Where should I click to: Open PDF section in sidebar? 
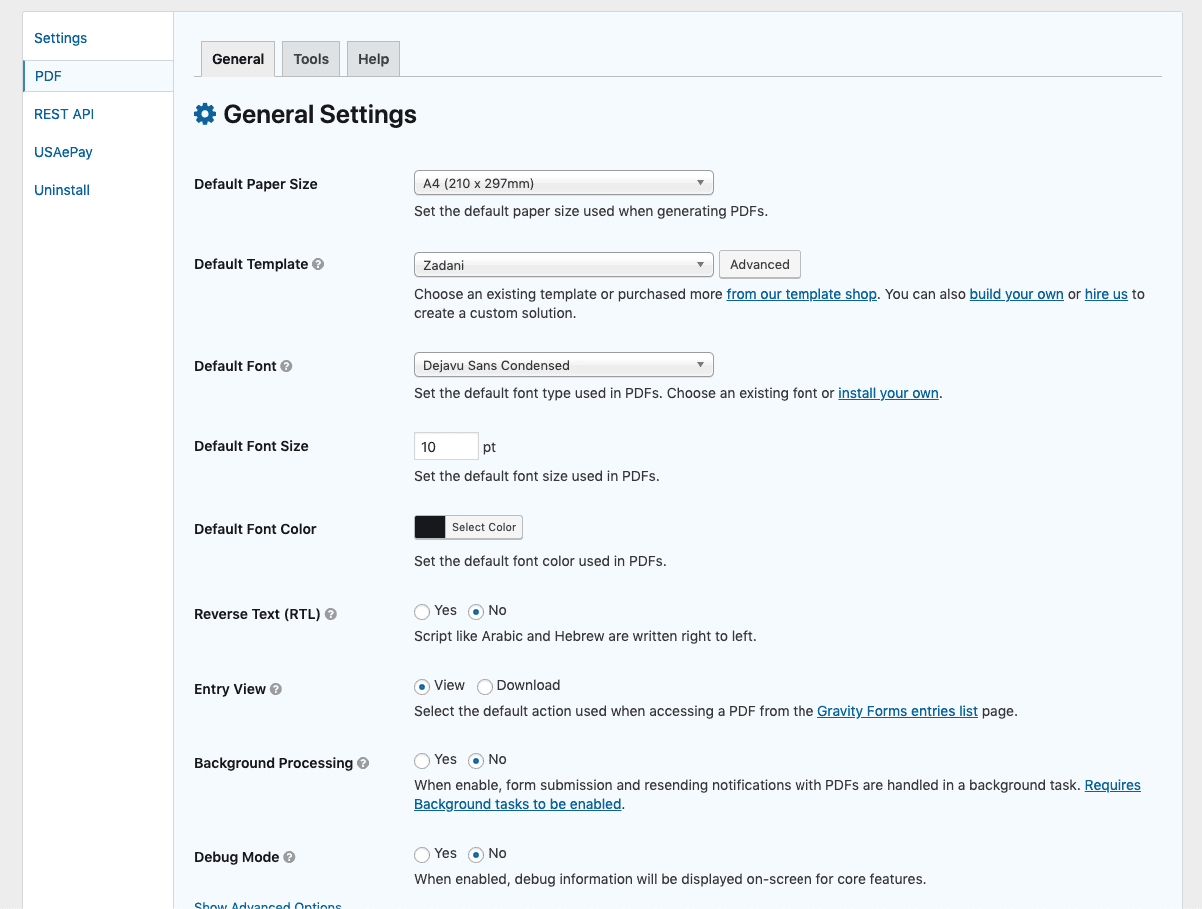(98, 76)
